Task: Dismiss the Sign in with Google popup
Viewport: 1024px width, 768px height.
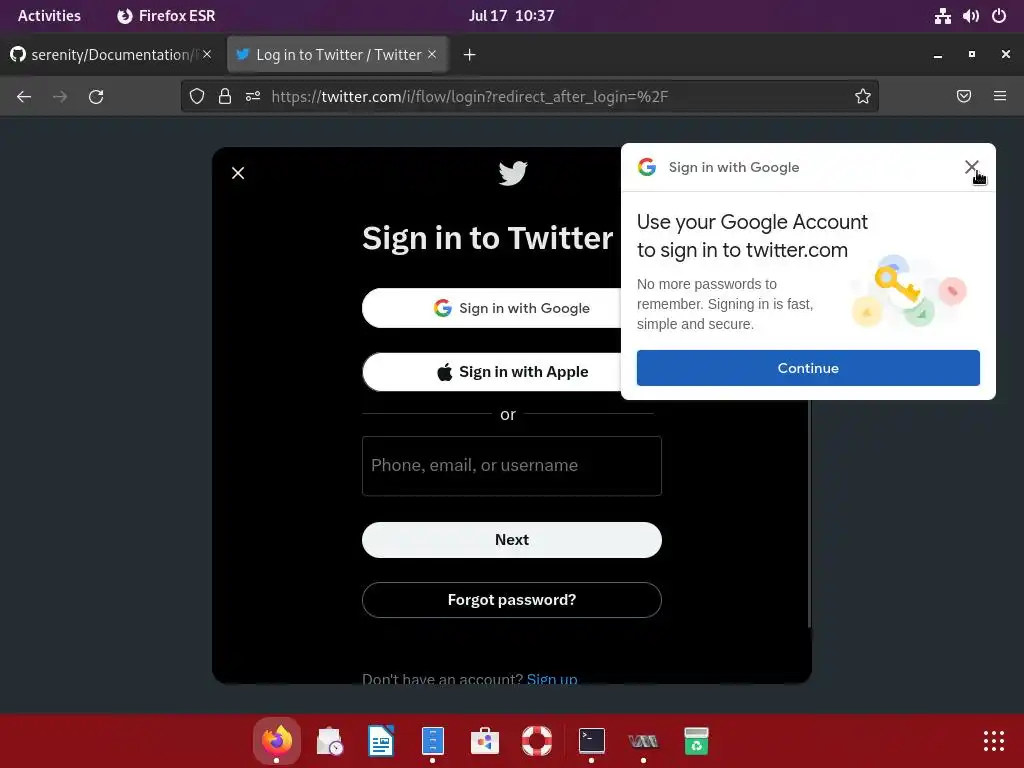Action: pos(971,167)
